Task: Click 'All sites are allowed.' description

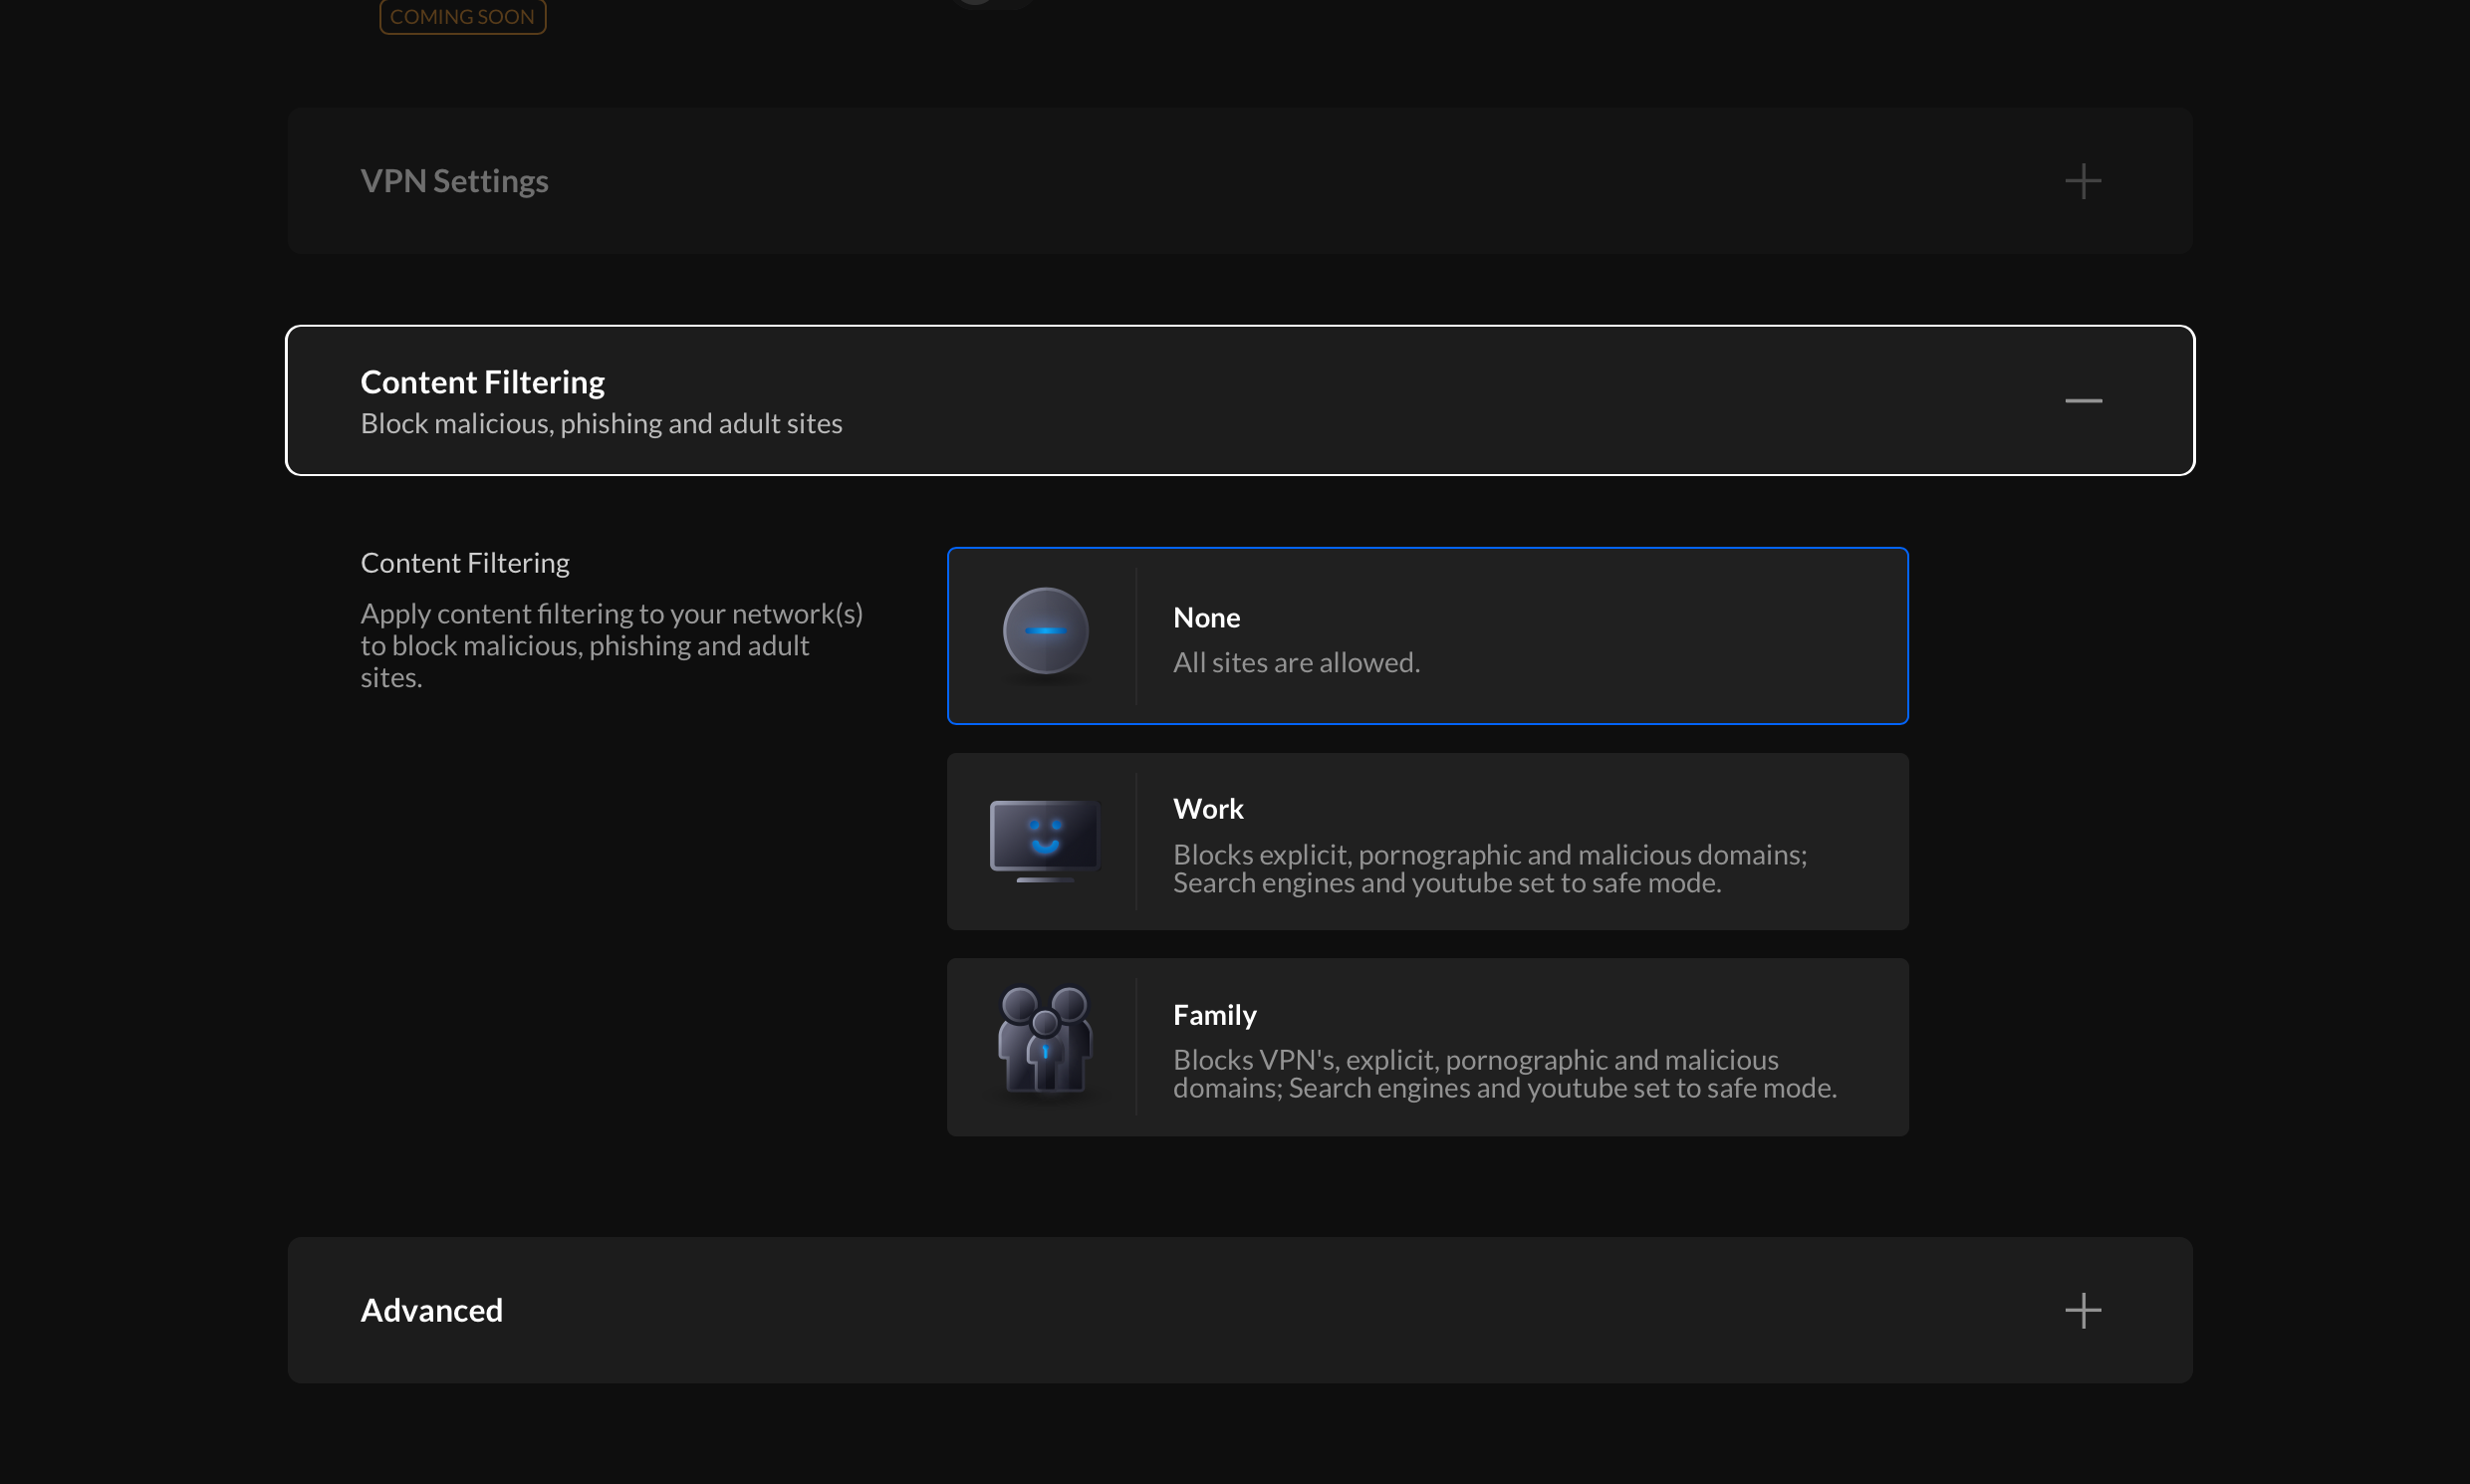Action: tap(1296, 662)
